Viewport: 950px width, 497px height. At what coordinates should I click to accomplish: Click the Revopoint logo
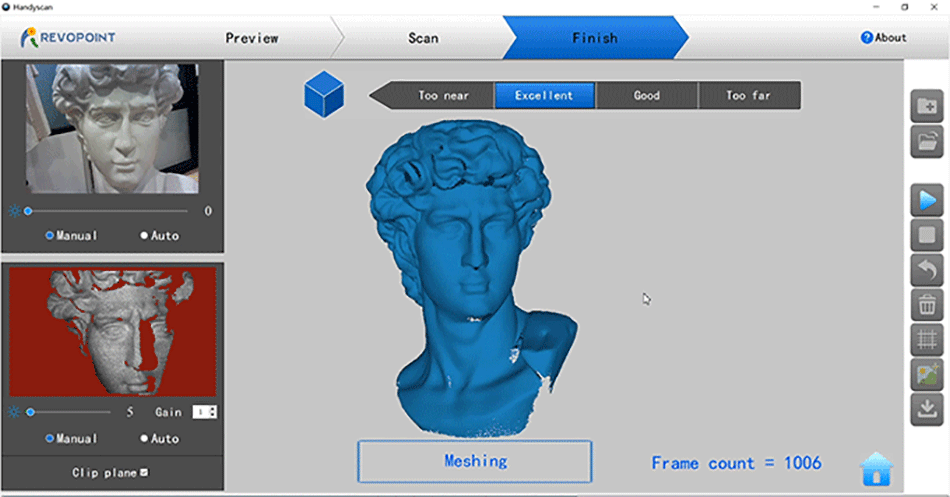pos(68,38)
